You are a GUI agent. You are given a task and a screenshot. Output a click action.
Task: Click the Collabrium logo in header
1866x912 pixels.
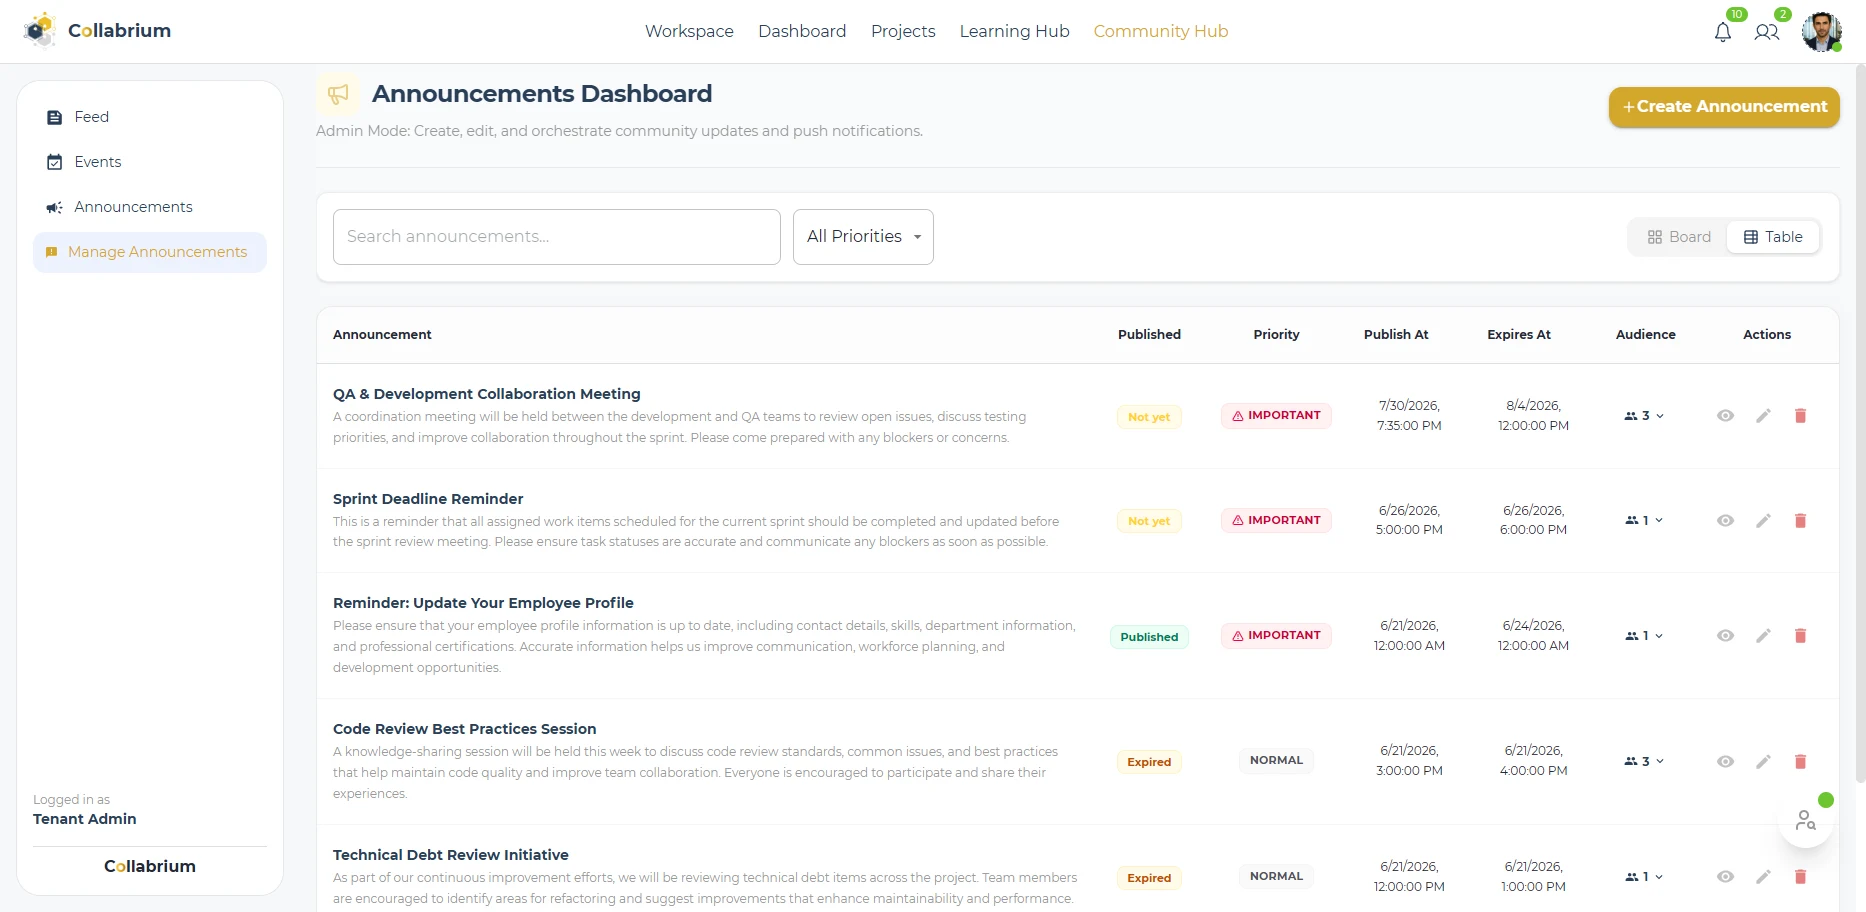(x=98, y=31)
